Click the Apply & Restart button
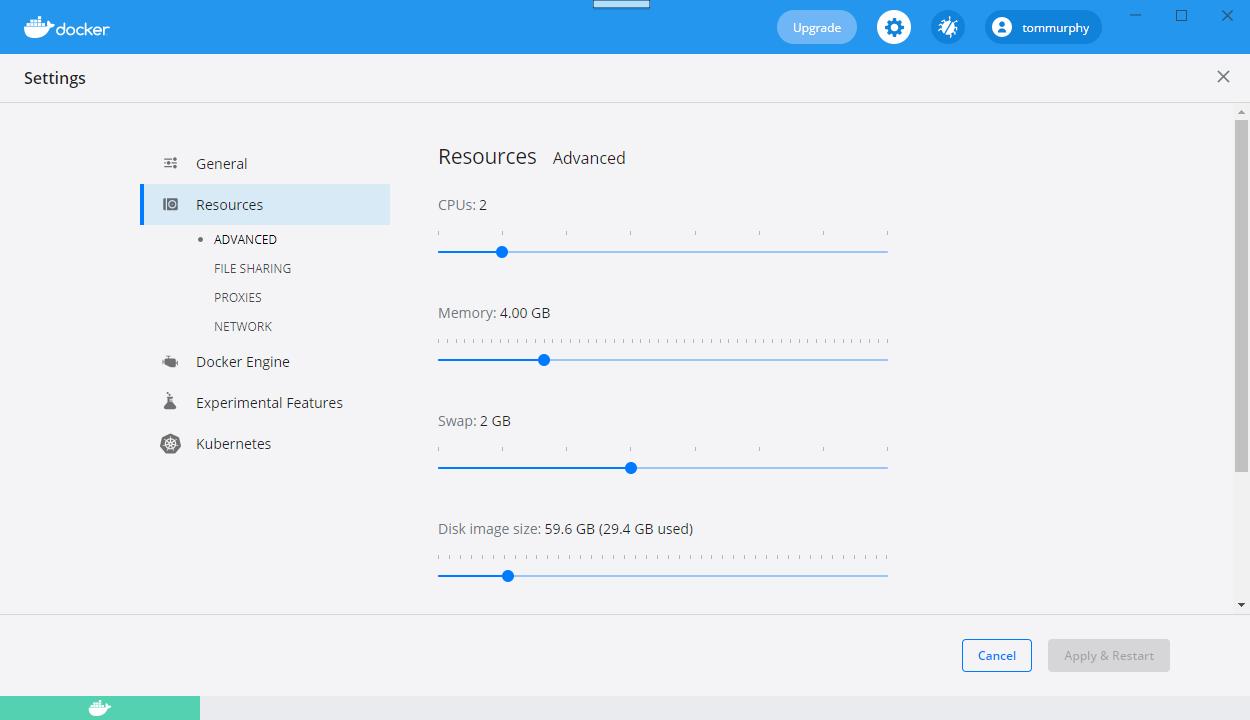 tap(1108, 656)
